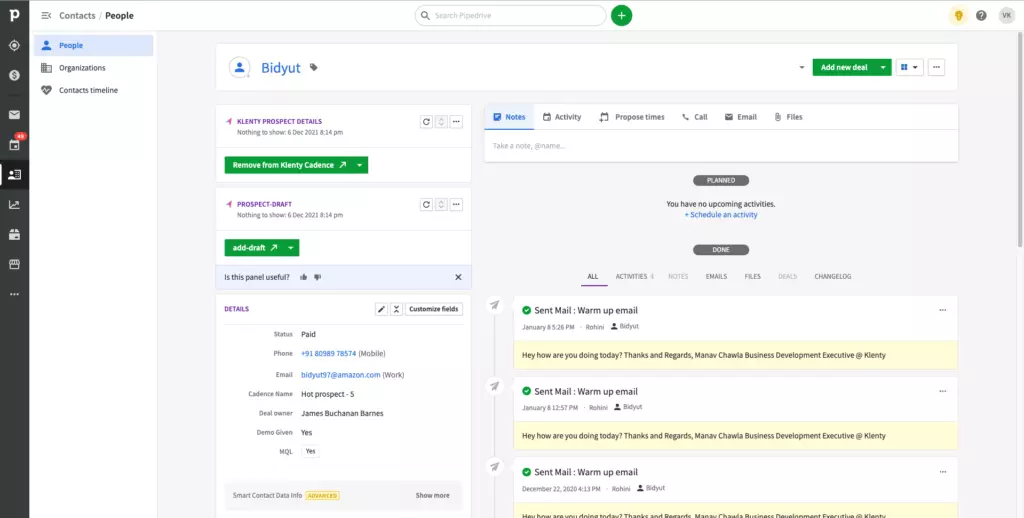Refresh Prospect-Draft panel
This screenshot has width=1024, height=518.
[x=426, y=204]
